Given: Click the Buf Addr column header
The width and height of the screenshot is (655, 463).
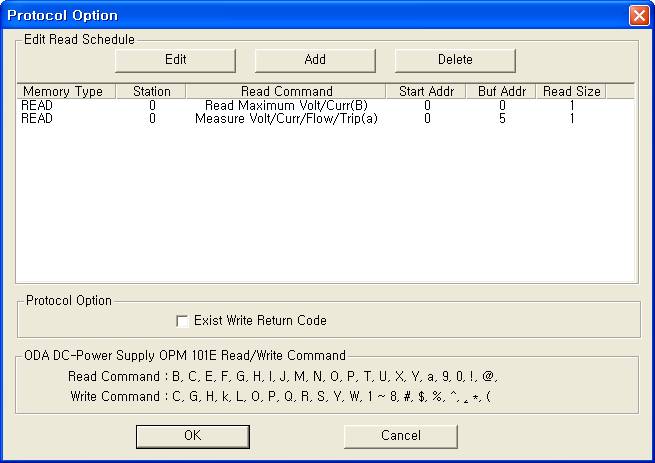Looking at the screenshot, I should coord(501,91).
